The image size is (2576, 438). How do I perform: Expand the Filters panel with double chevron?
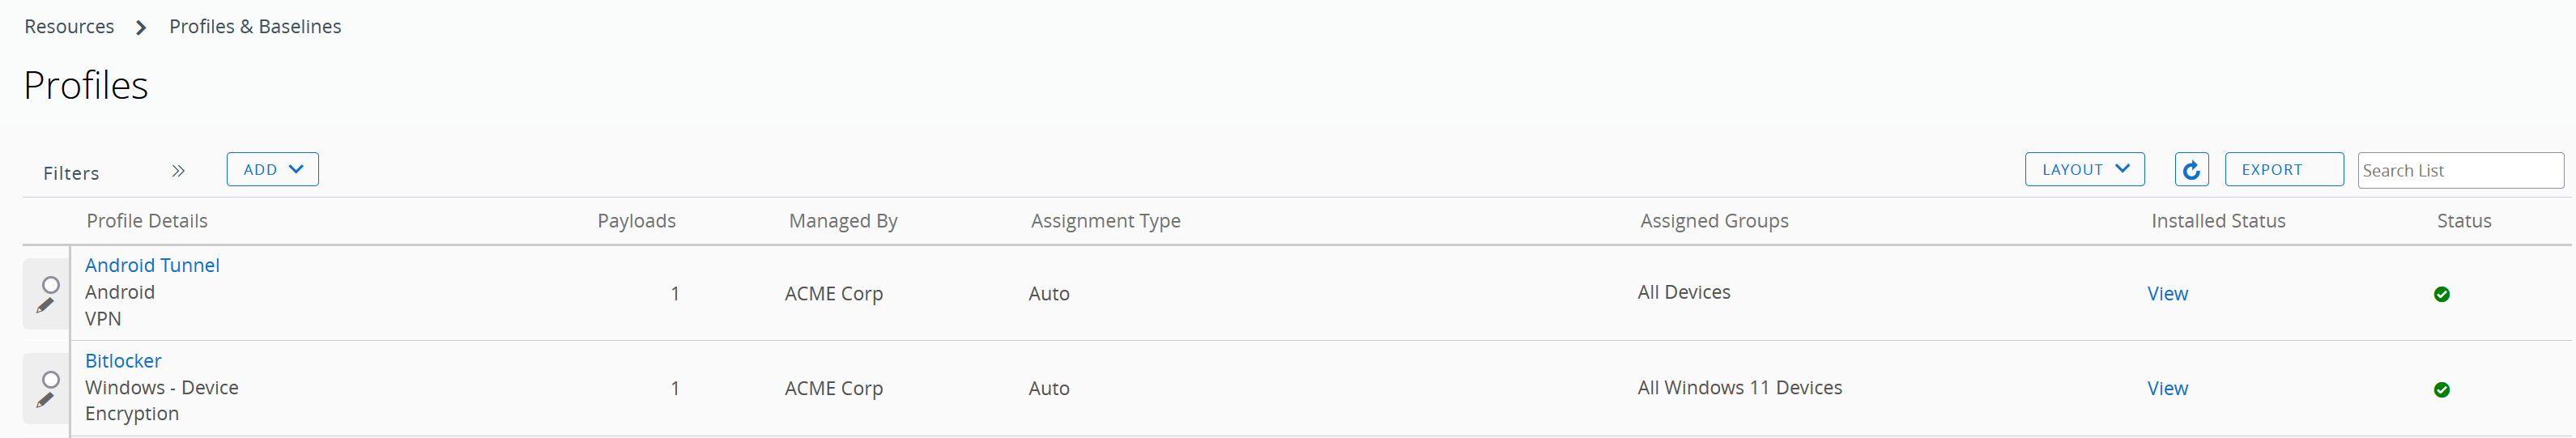point(178,171)
